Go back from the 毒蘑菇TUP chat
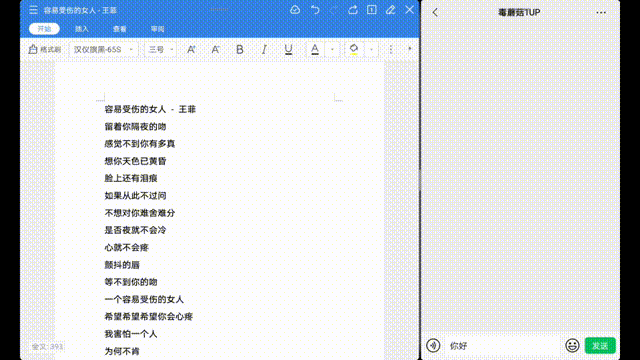Image resolution: width=640 pixels, height=360 pixels. [x=435, y=12]
